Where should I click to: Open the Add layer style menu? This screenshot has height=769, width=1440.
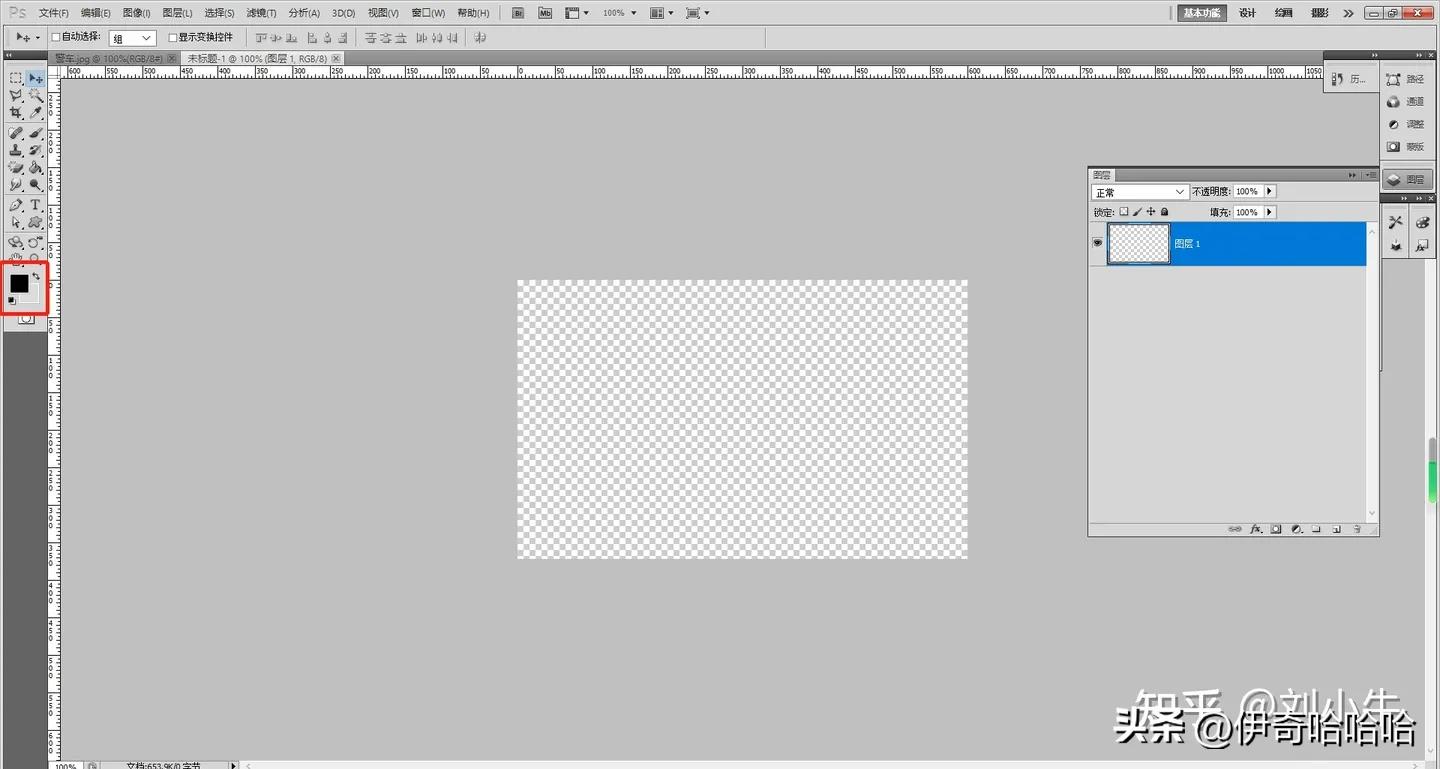(x=1257, y=528)
